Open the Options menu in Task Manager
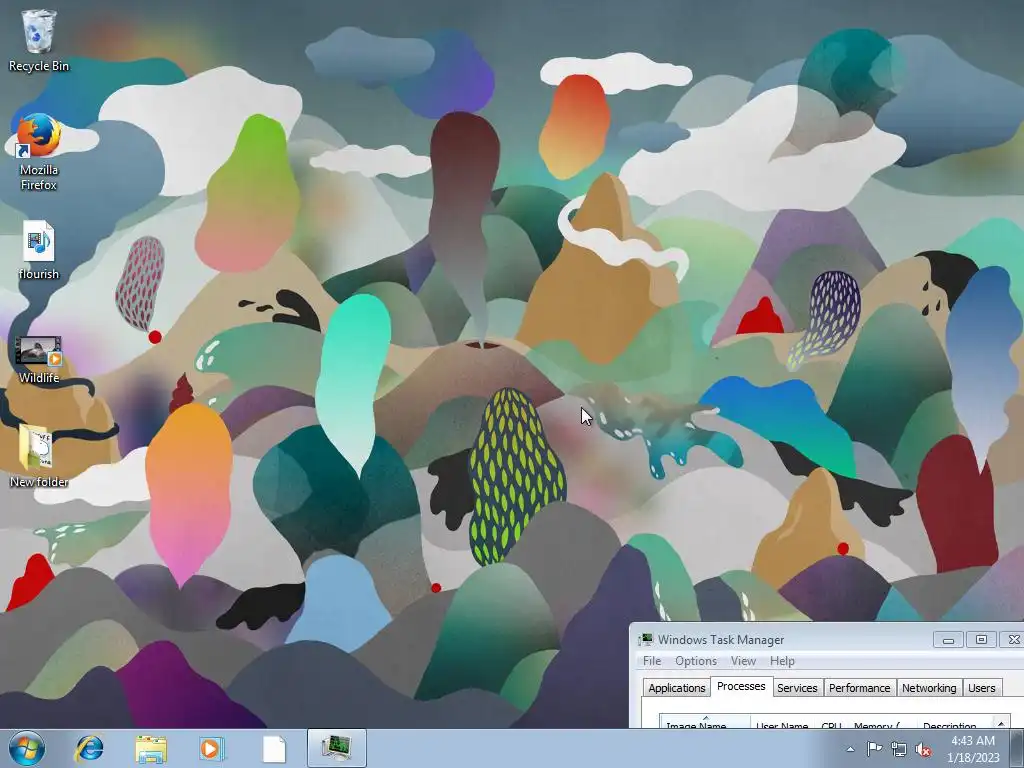Viewport: 1024px width, 768px height. click(x=696, y=661)
